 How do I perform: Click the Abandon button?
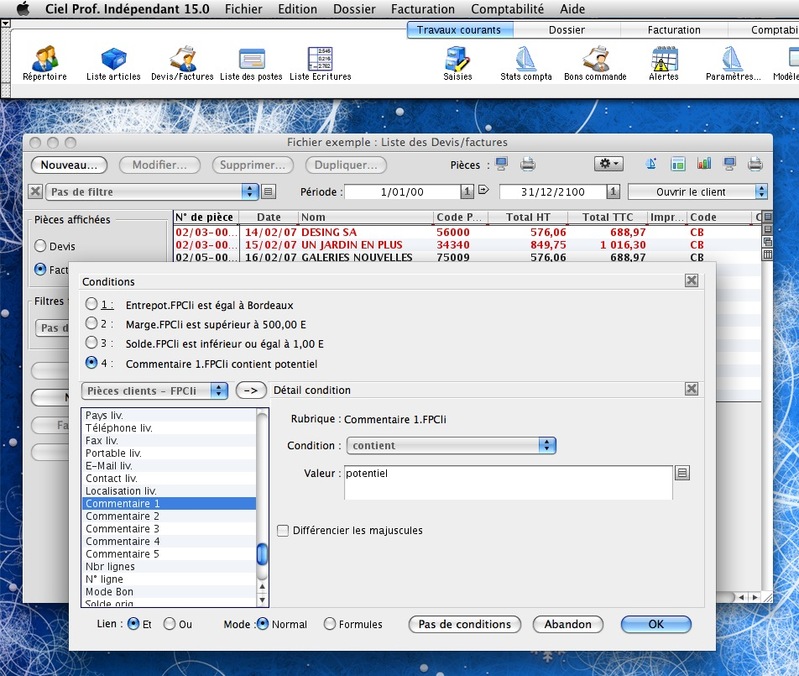[x=568, y=624]
